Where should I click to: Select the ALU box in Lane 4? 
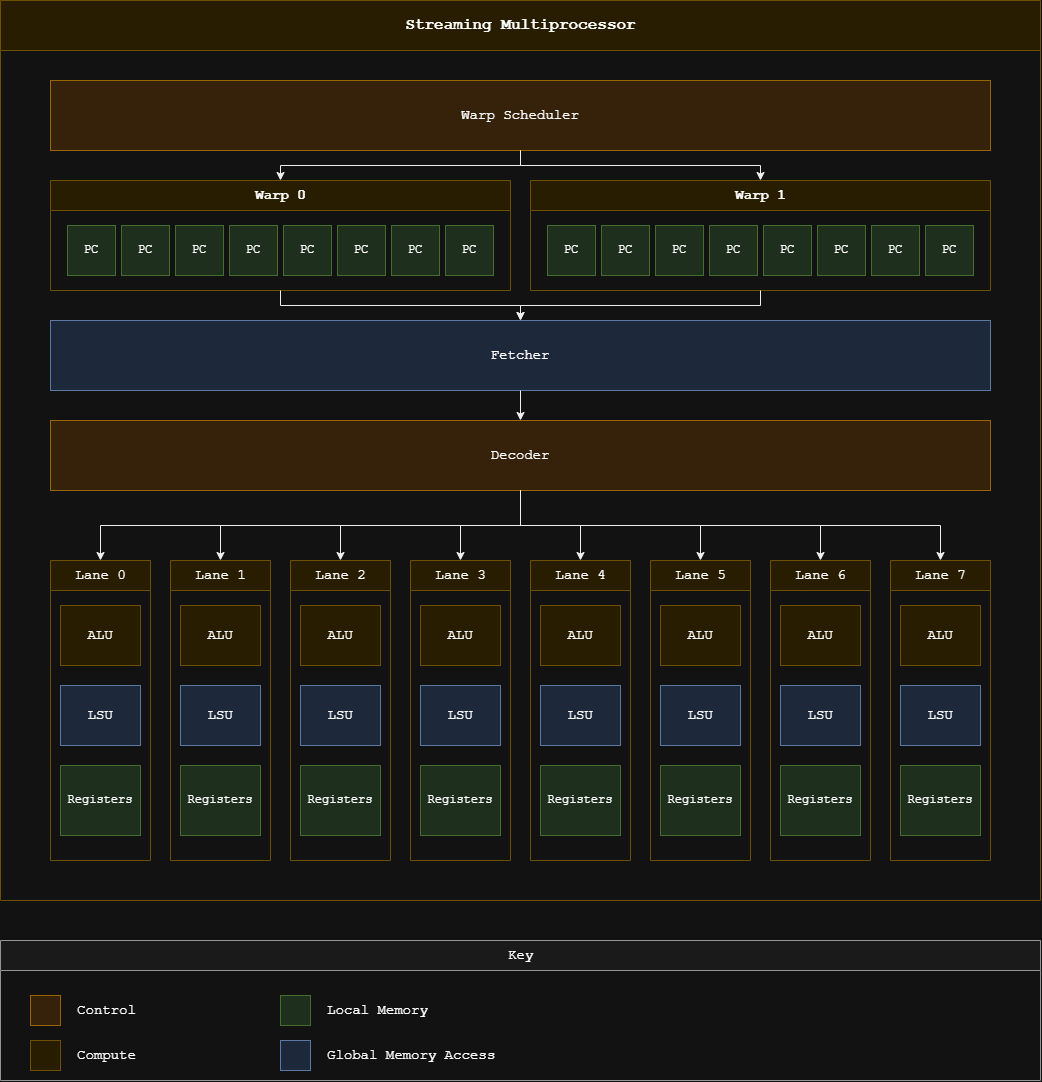580,636
